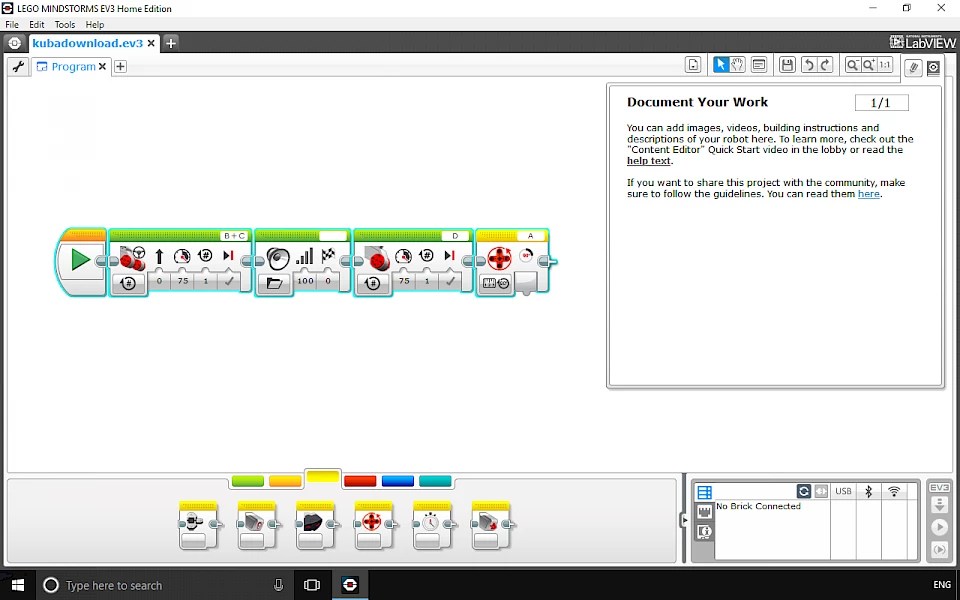Toggle Content Editor pencil edit mode
This screenshot has width=960, height=600.
pos(913,67)
